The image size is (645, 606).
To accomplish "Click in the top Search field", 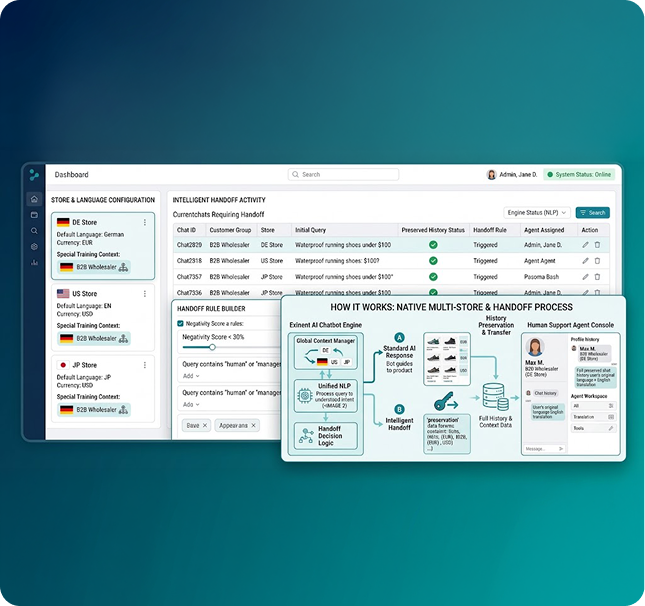I will click(x=343, y=174).
